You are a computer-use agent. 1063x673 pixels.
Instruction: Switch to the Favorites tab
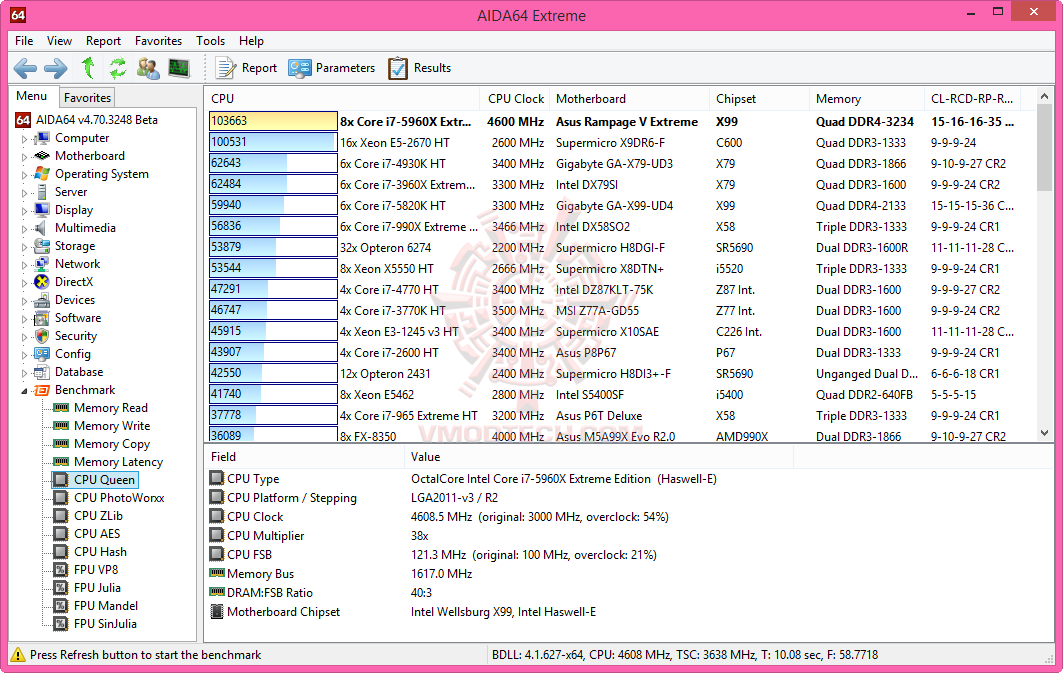87,98
